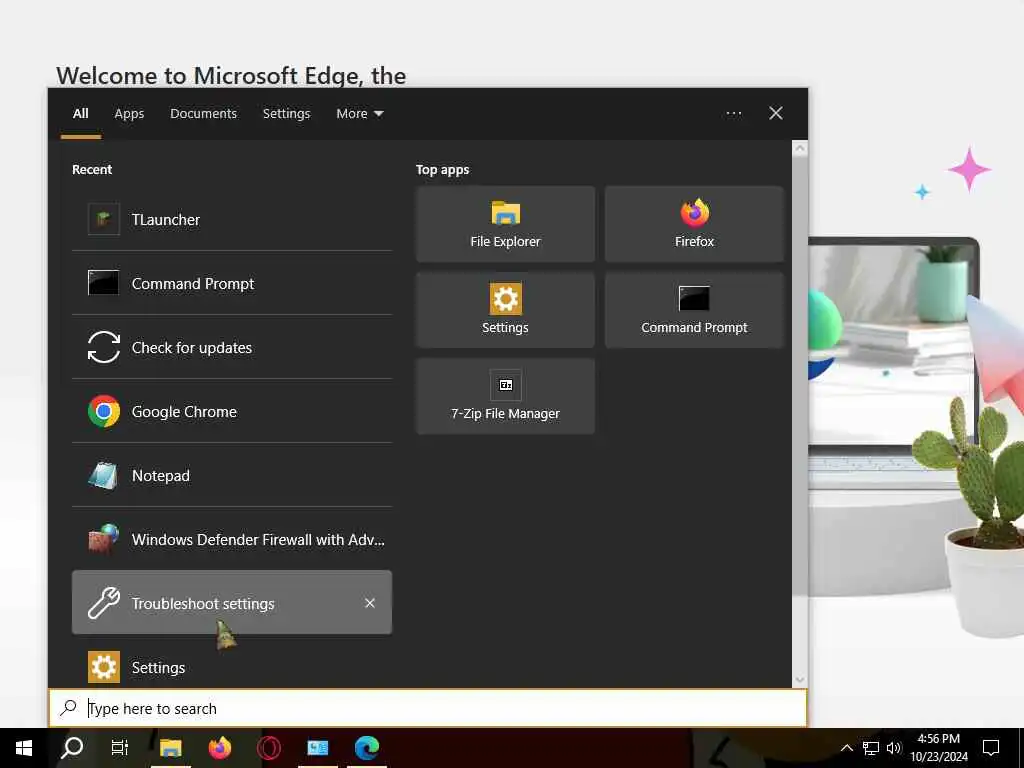The image size is (1024, 768).
Task: Show hidden system tray icons
Action: (x=846, y=748)
